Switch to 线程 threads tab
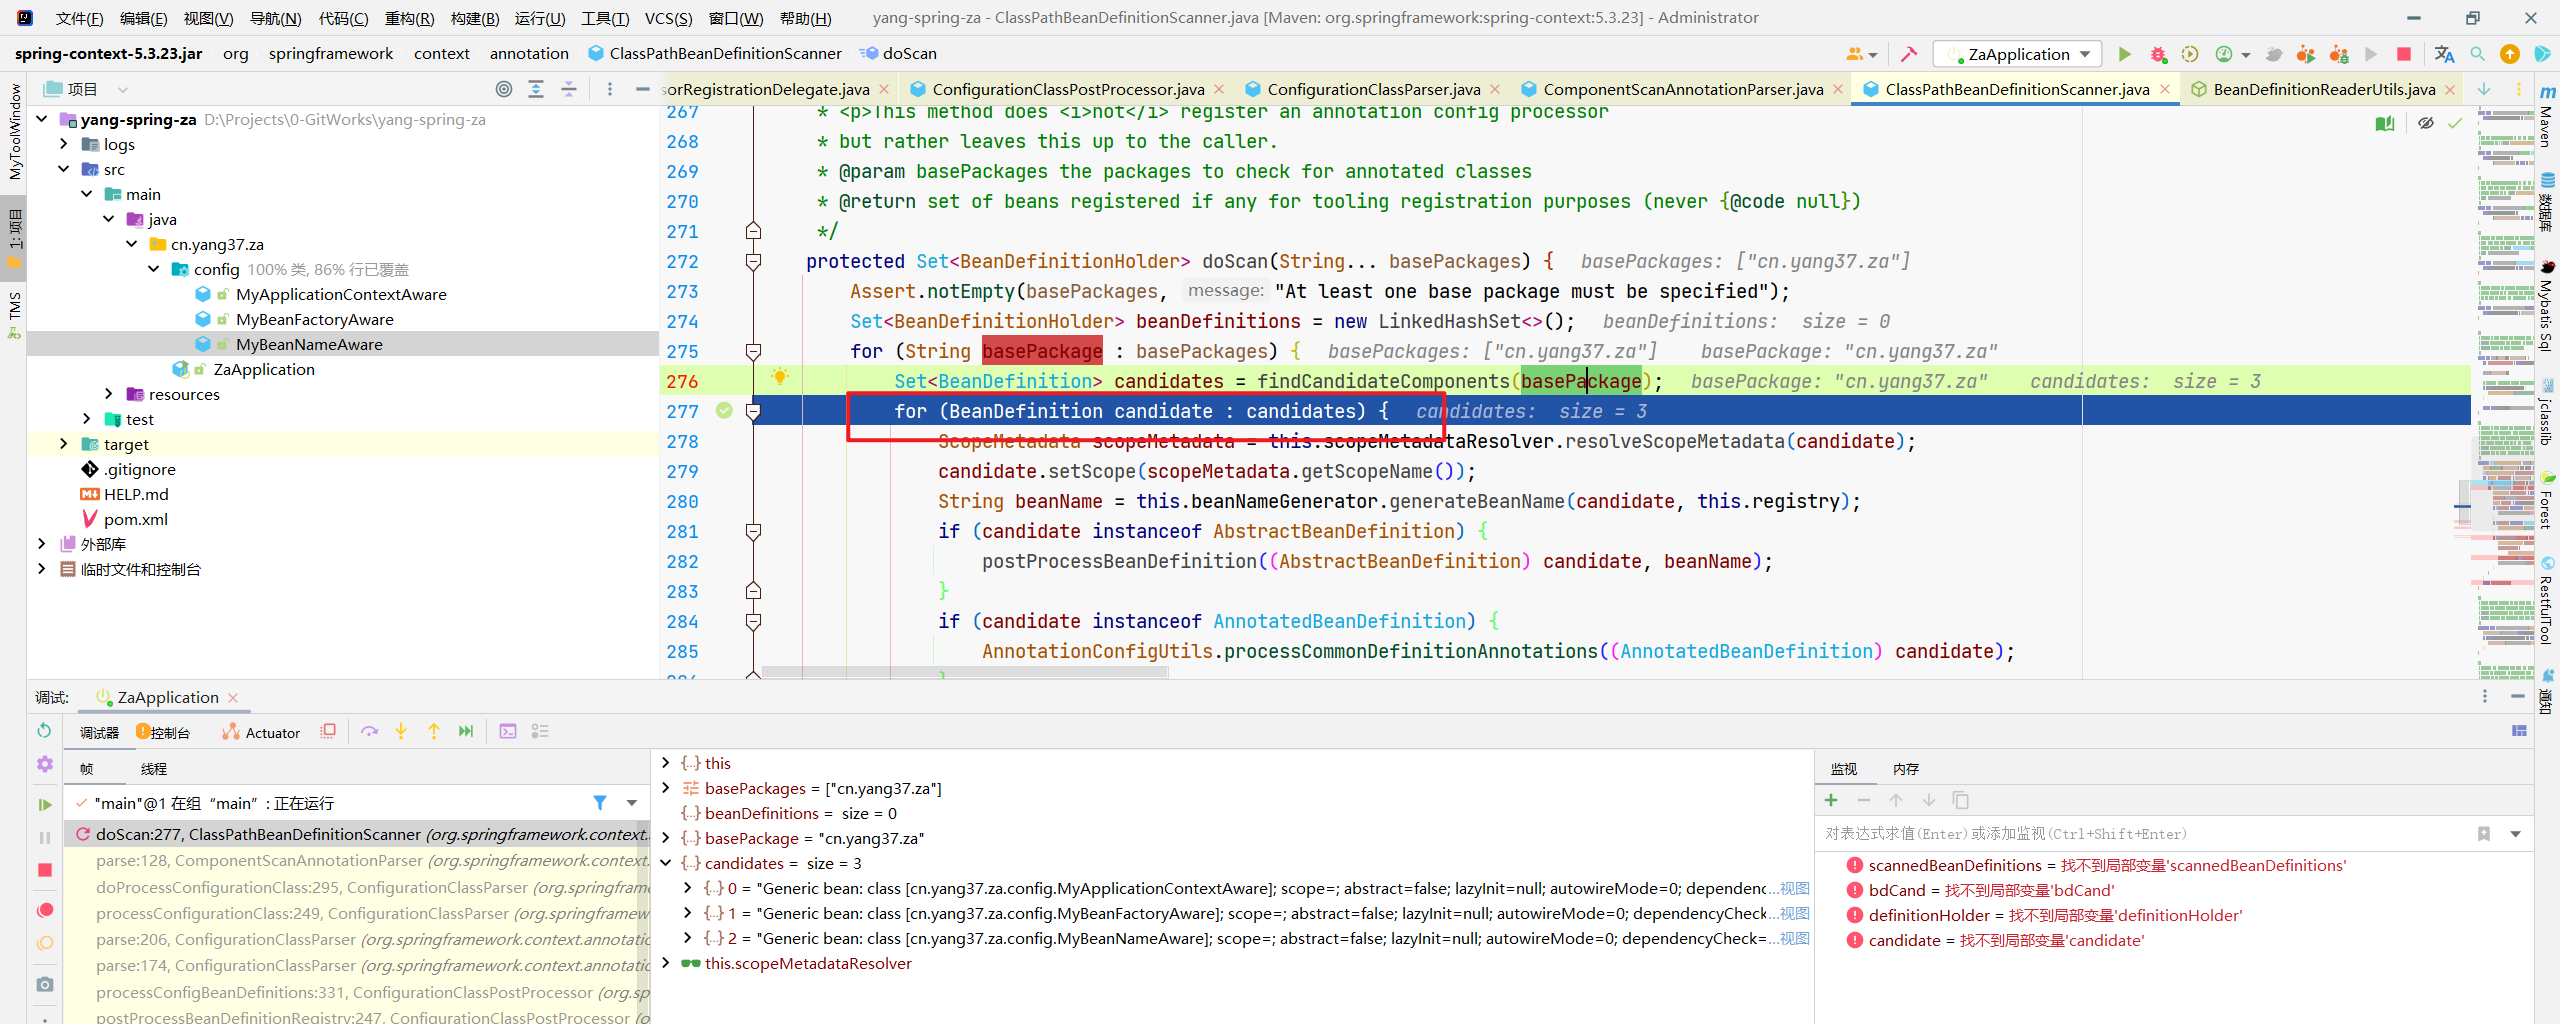Screen dimensions: 2560x1024 pyautogui.click(x=154, y=769)
